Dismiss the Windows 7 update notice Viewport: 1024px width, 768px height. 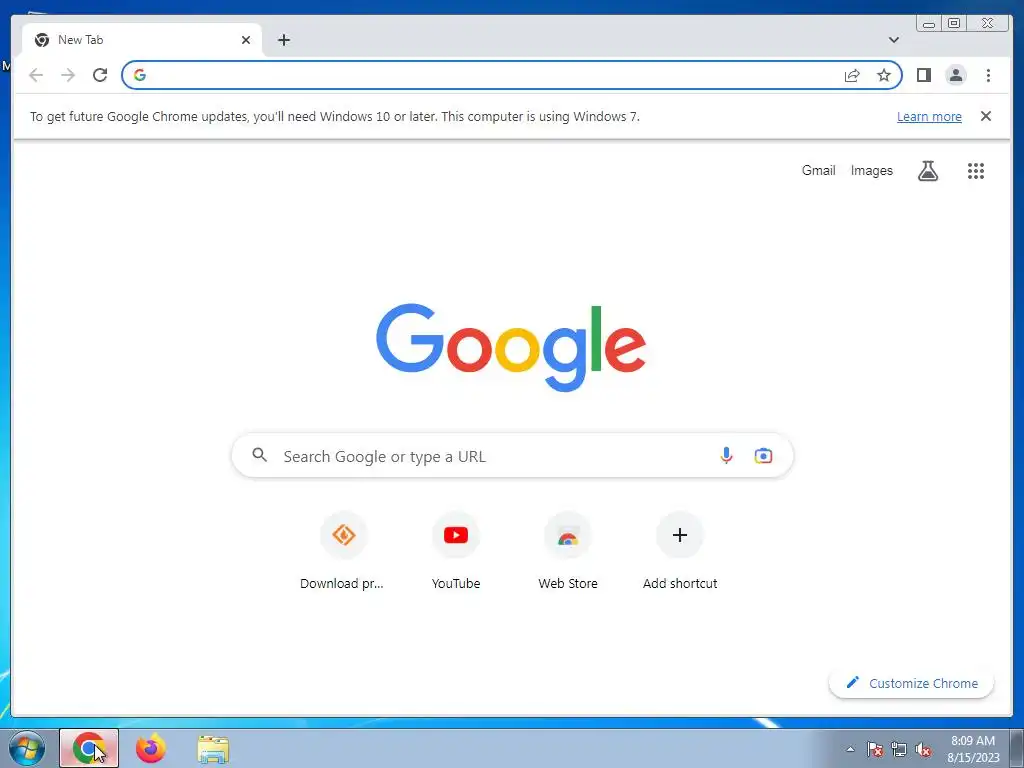click(986, 116)
